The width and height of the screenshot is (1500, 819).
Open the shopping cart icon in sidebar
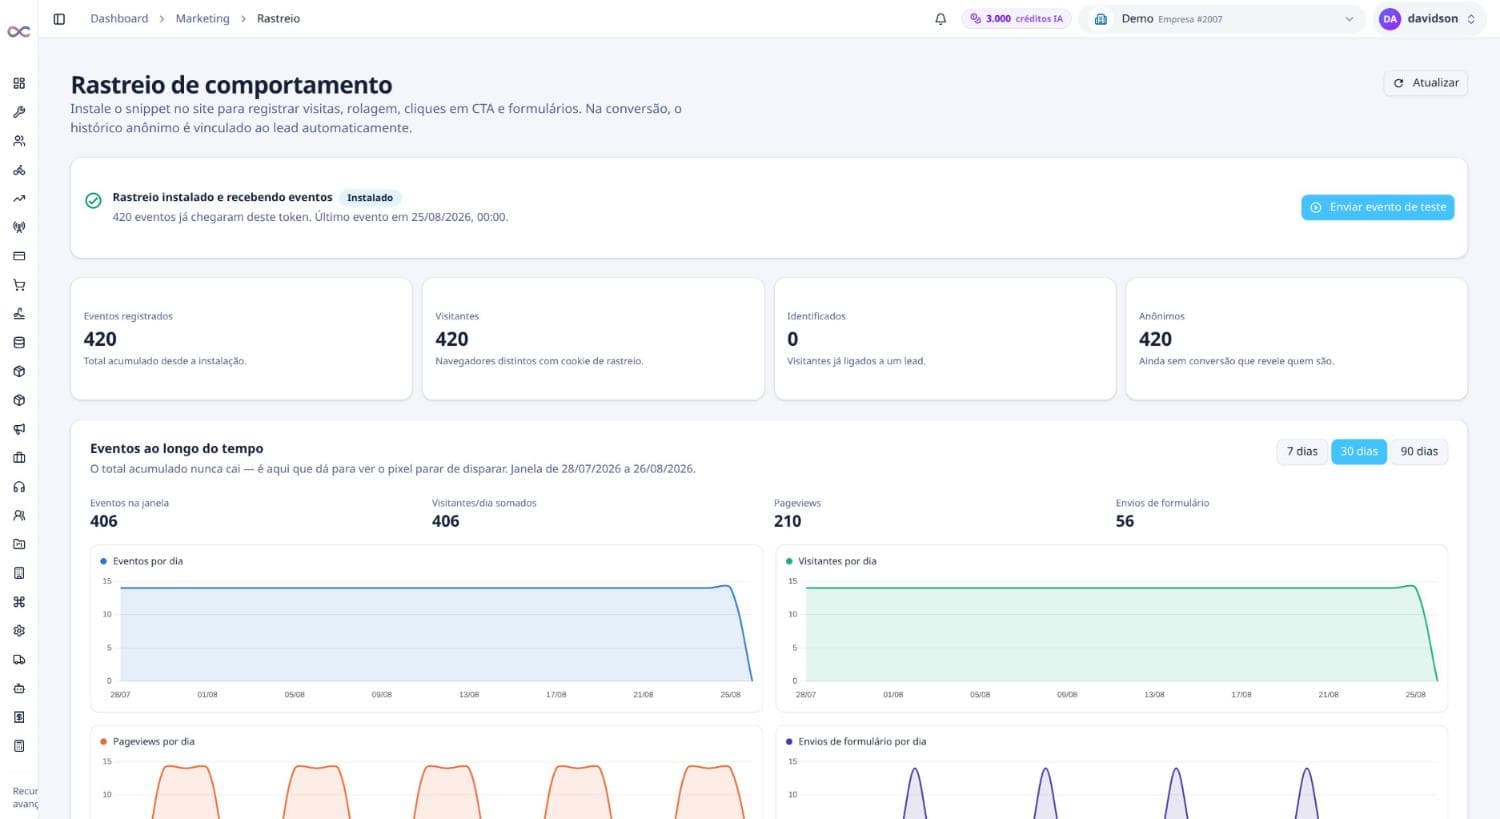tap(19, 285)
